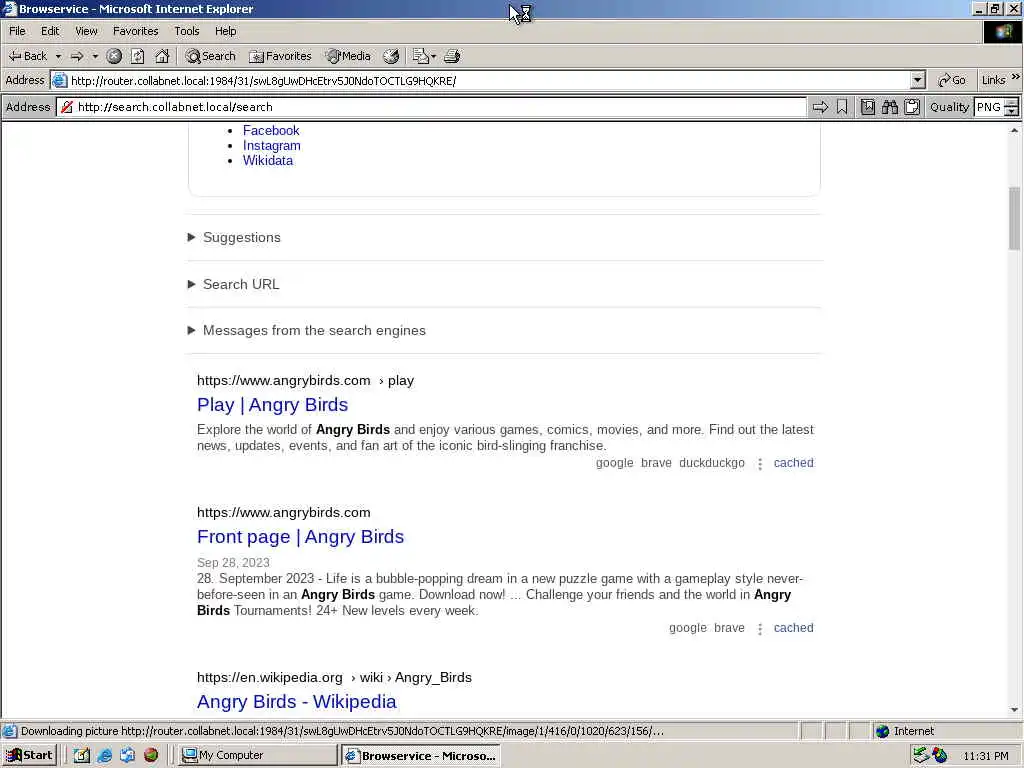Click duckduckgo engine label on Play result
1024x768 pixels.
pyautogui.click(x=712, y=463)
